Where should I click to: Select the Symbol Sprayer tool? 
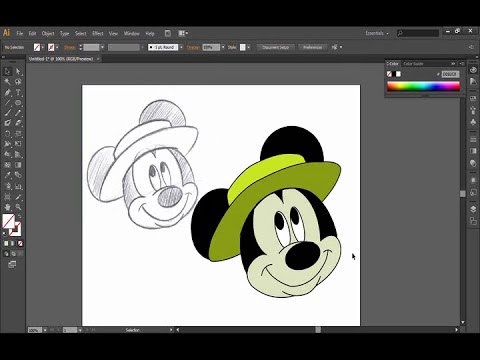(8, 186)
